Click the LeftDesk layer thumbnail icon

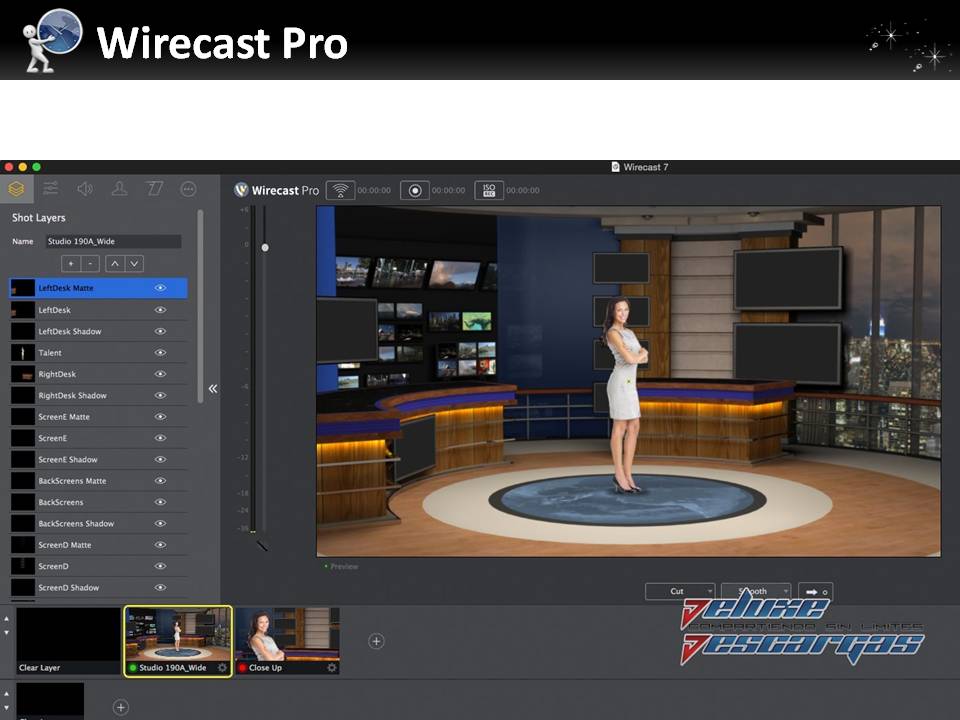(x=23, y=310)
